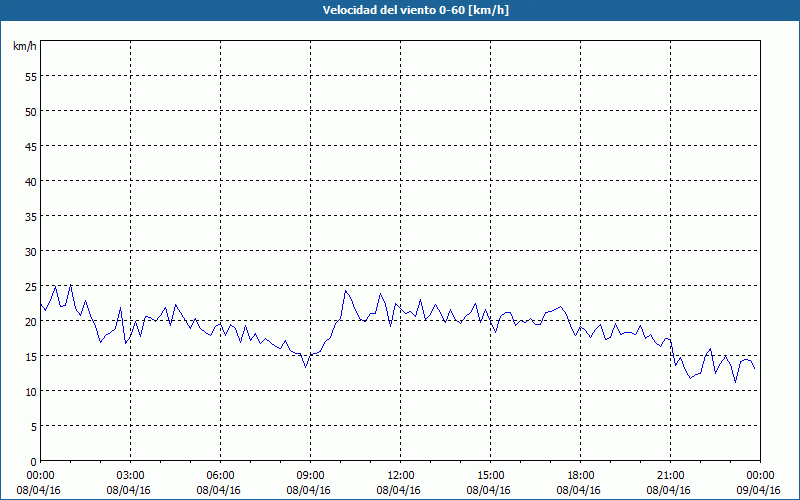Click the 09:00 time label on the x-axis
Image resolution: width=800 pixels, height=500 pixels.
tap(310, 476)
